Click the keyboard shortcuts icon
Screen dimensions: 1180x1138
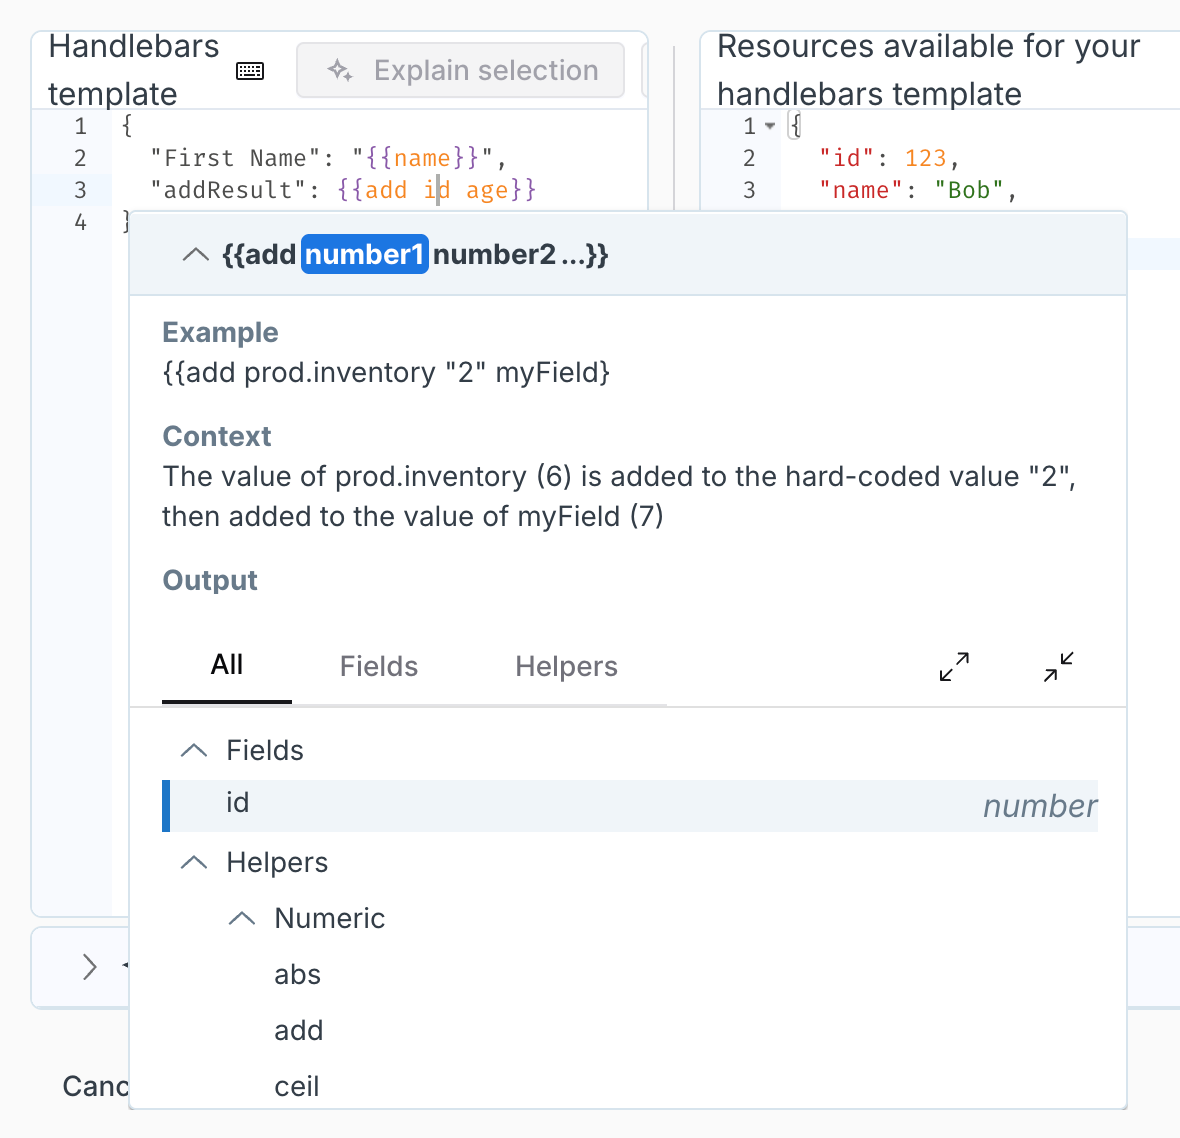coord(250,71)
